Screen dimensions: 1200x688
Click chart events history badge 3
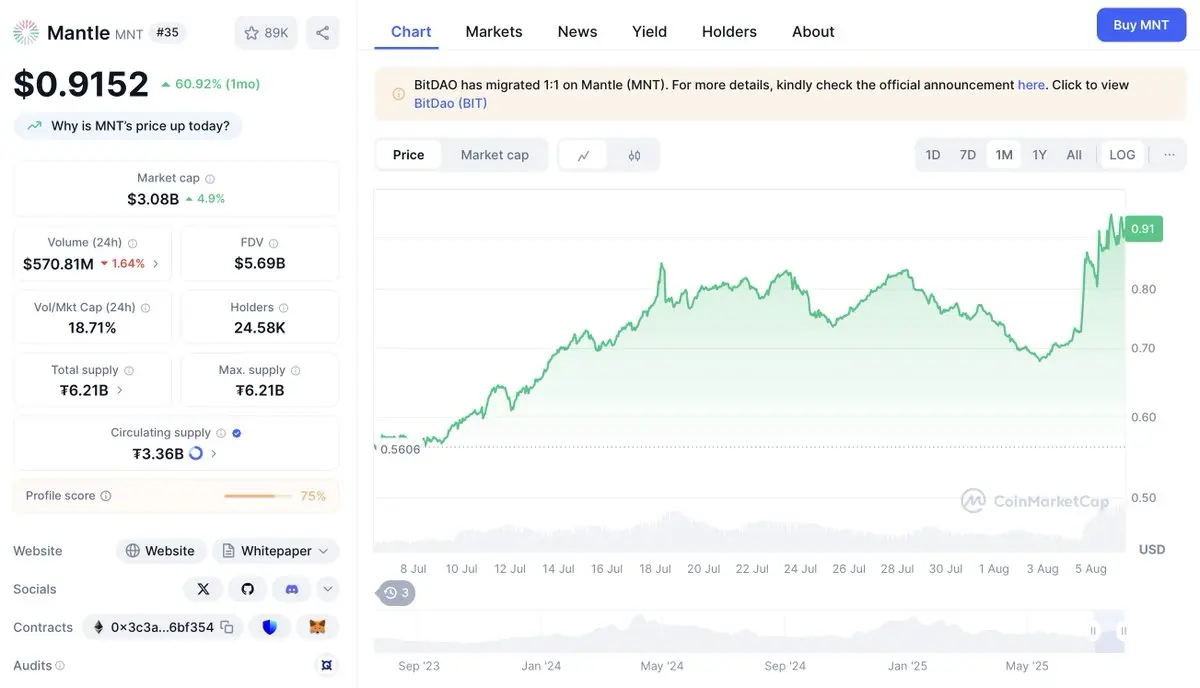click(x=396, y=593)
